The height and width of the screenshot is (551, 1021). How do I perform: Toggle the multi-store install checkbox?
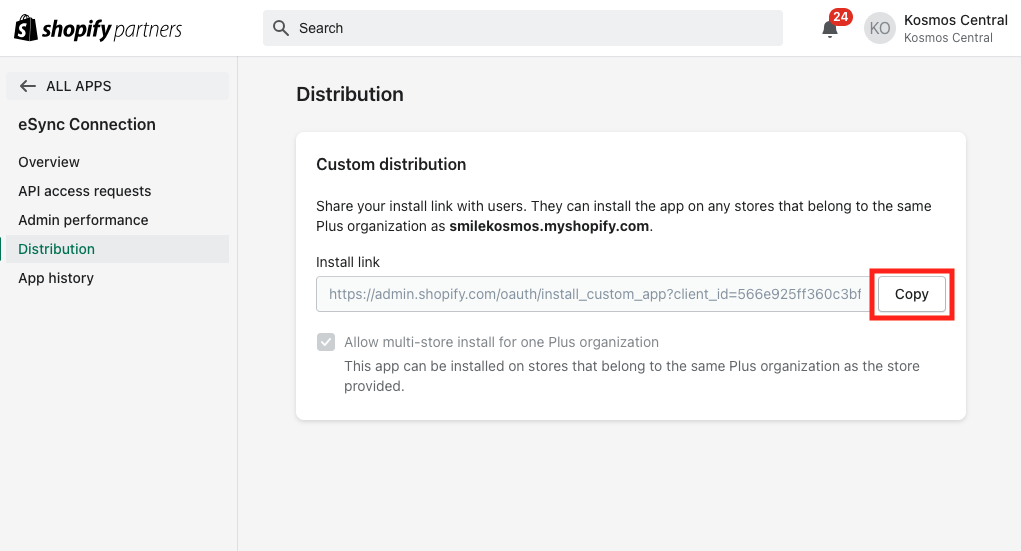tap(326, 342)
